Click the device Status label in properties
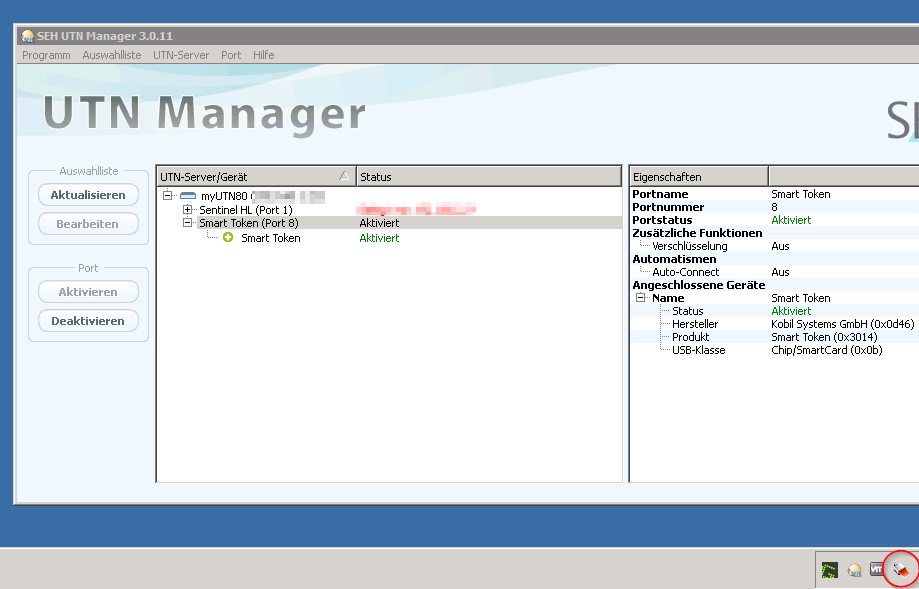Image resolution: width=919 pixels, height=589 pixels. (x=687, y=311)
